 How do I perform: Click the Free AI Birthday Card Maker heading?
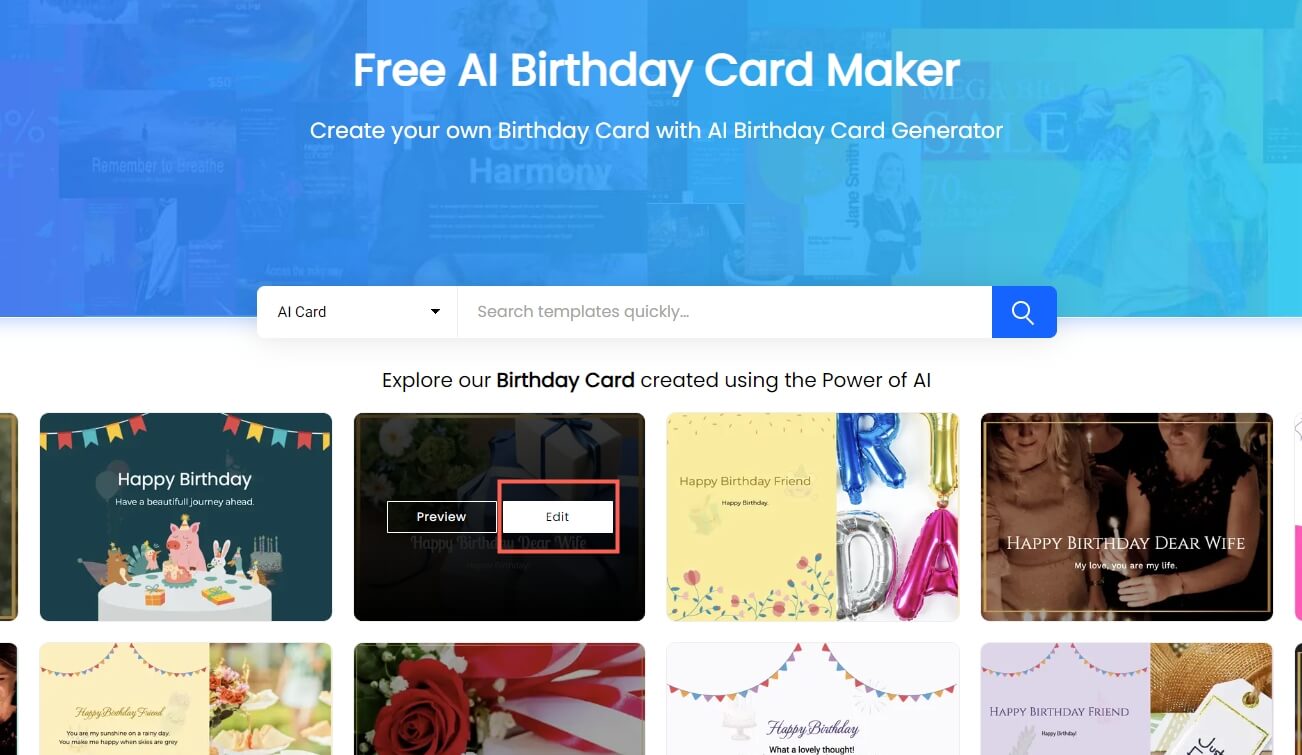(656, 71)
